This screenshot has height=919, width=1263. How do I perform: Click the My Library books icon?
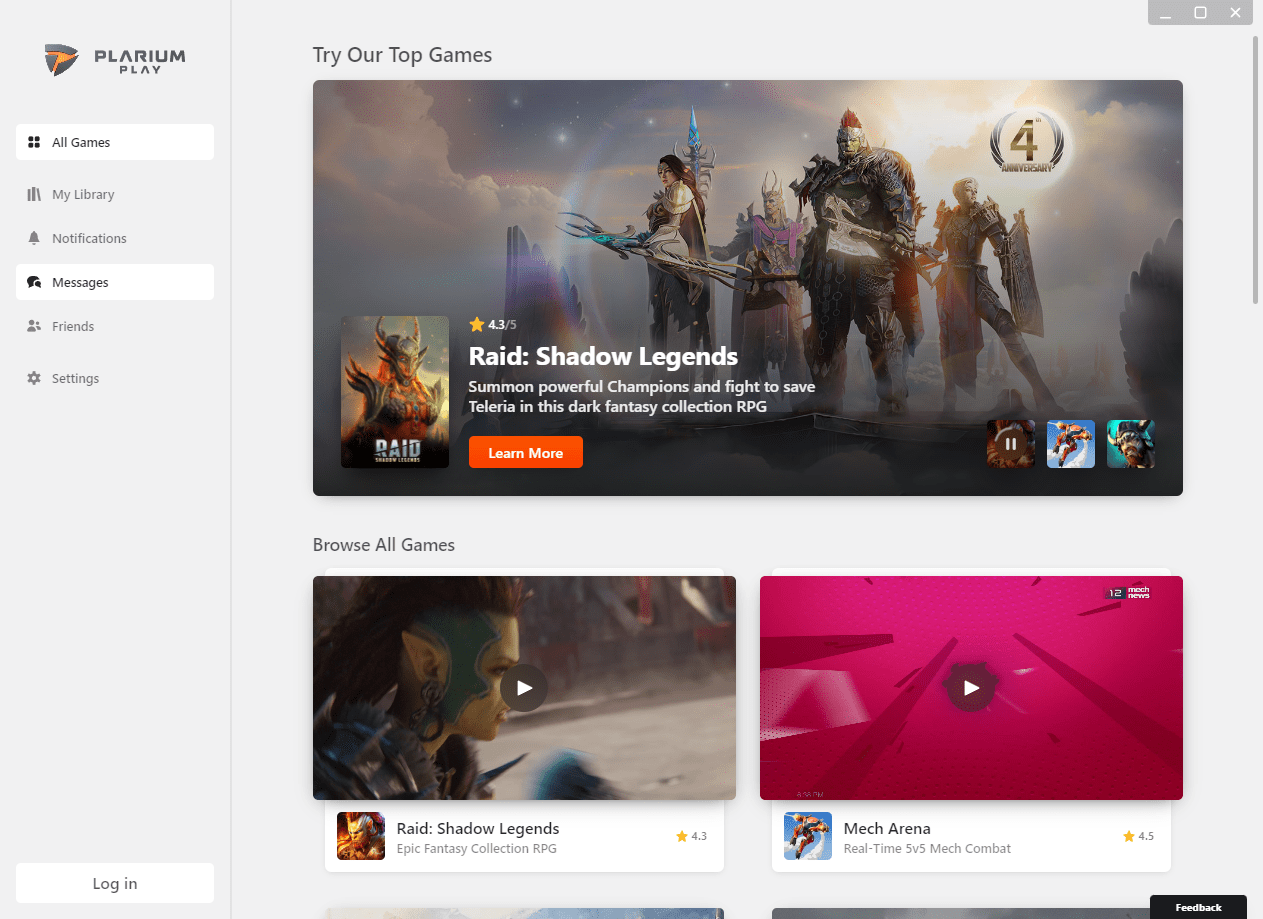(34, 194)
